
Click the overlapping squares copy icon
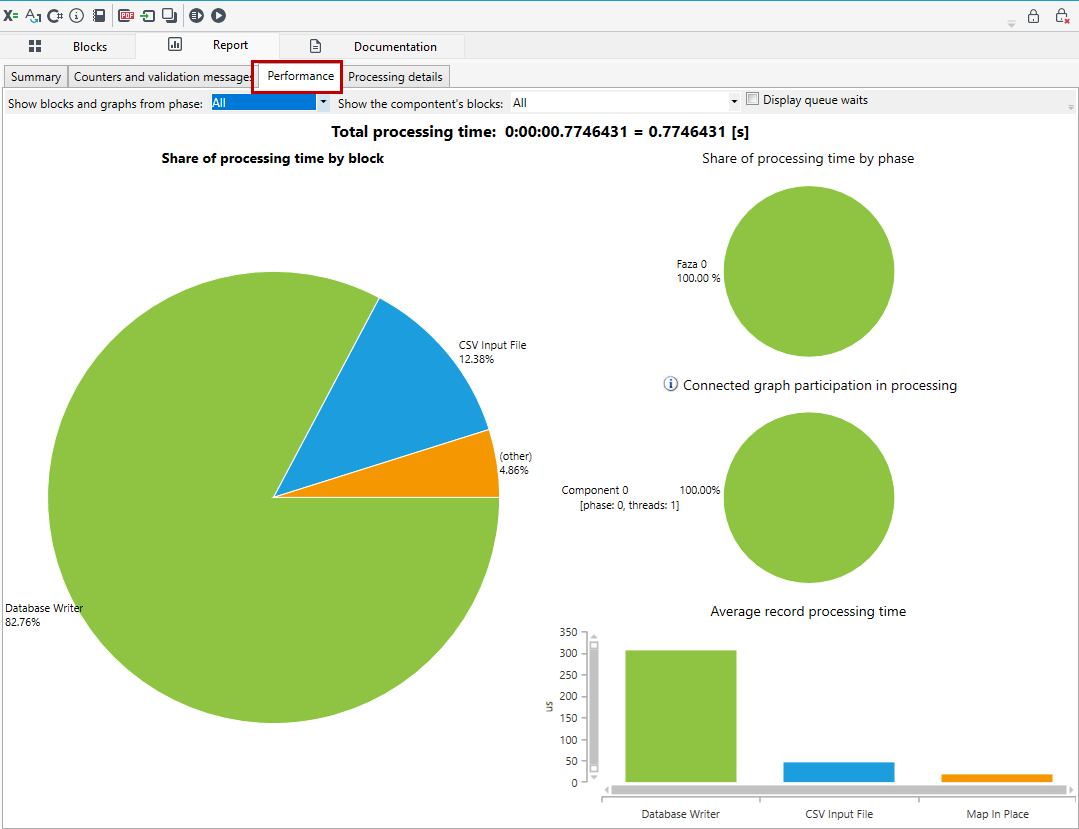[169, 15]
